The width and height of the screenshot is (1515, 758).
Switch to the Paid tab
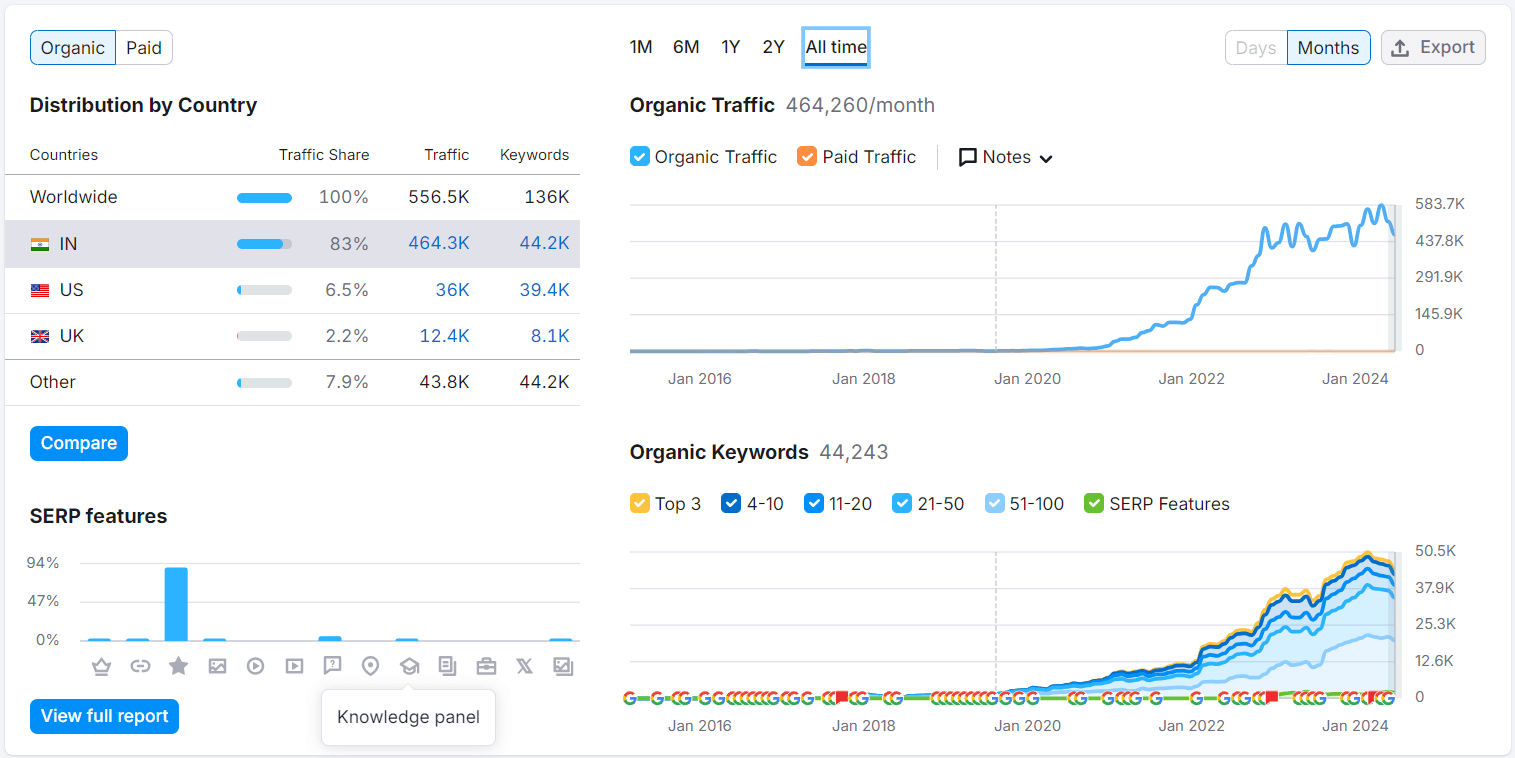(144, 48)
